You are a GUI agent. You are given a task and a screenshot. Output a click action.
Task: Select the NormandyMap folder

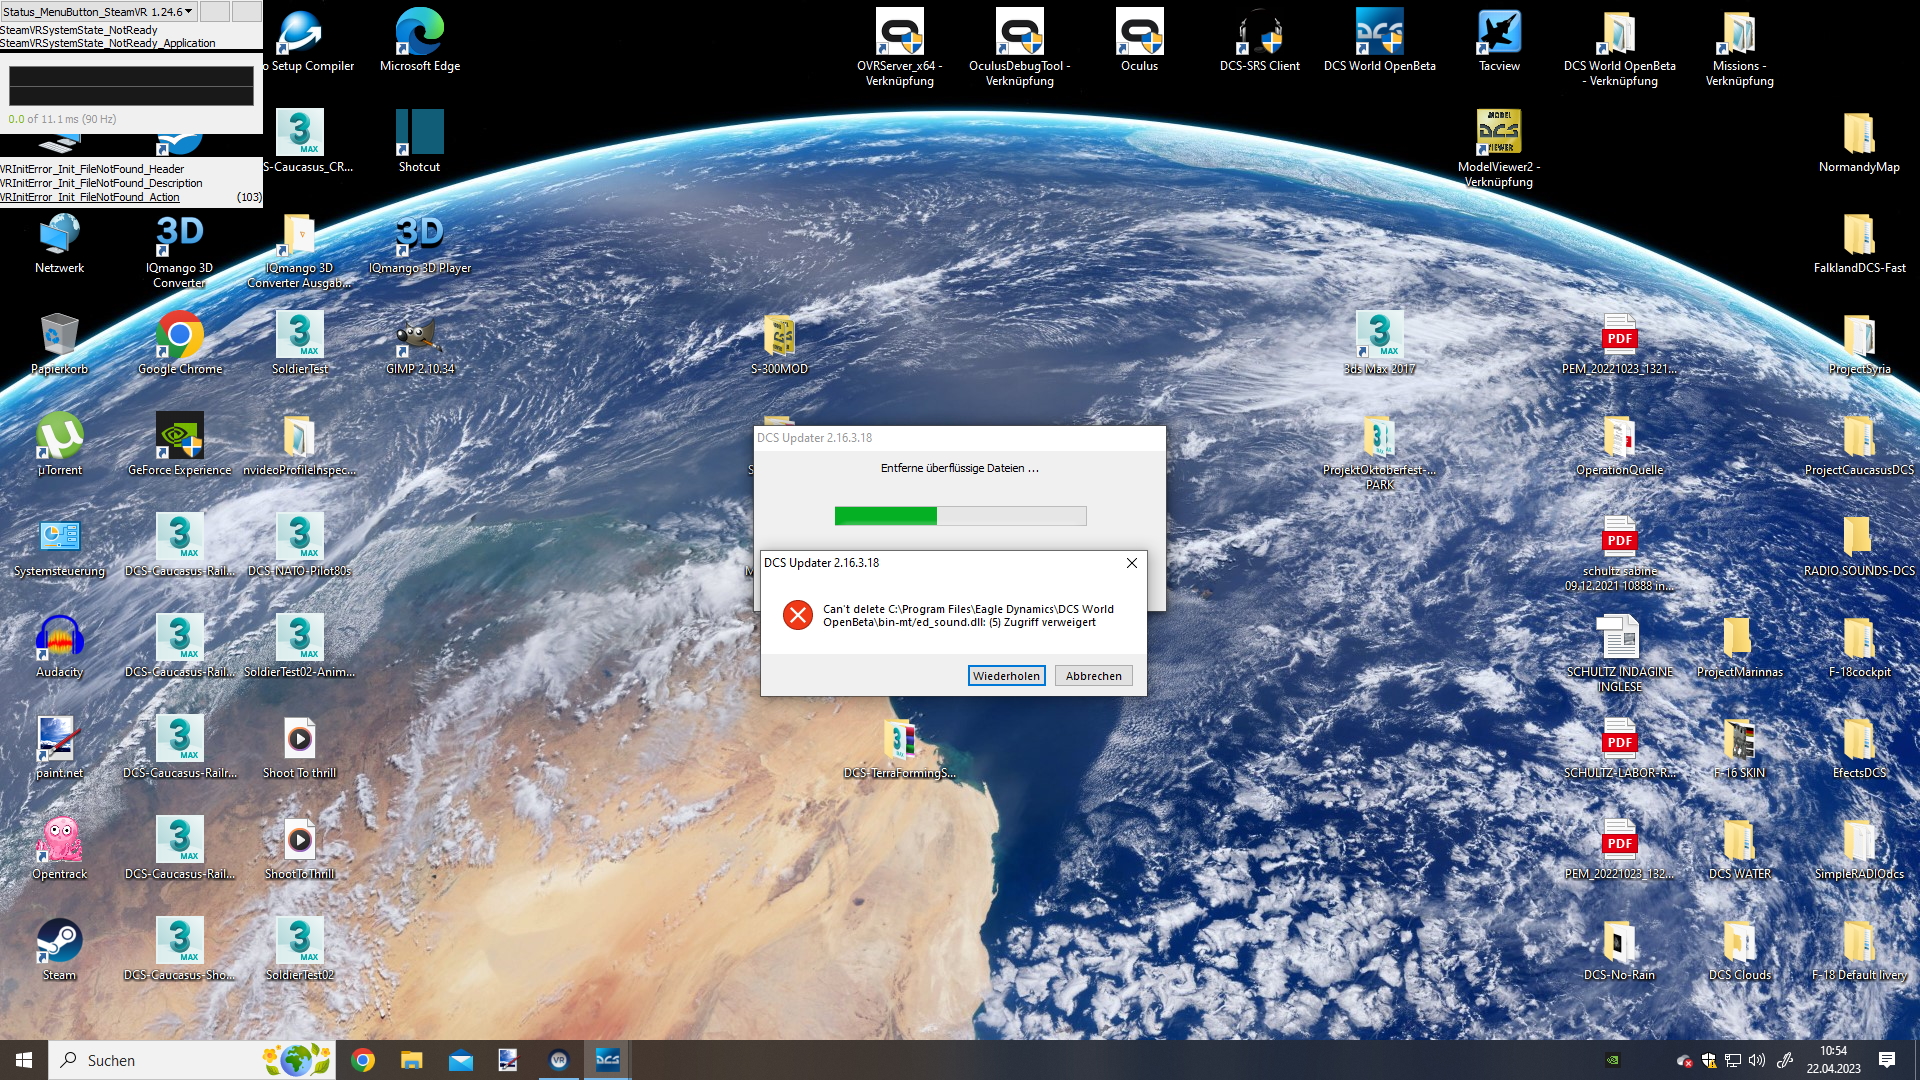[1859, 142]
